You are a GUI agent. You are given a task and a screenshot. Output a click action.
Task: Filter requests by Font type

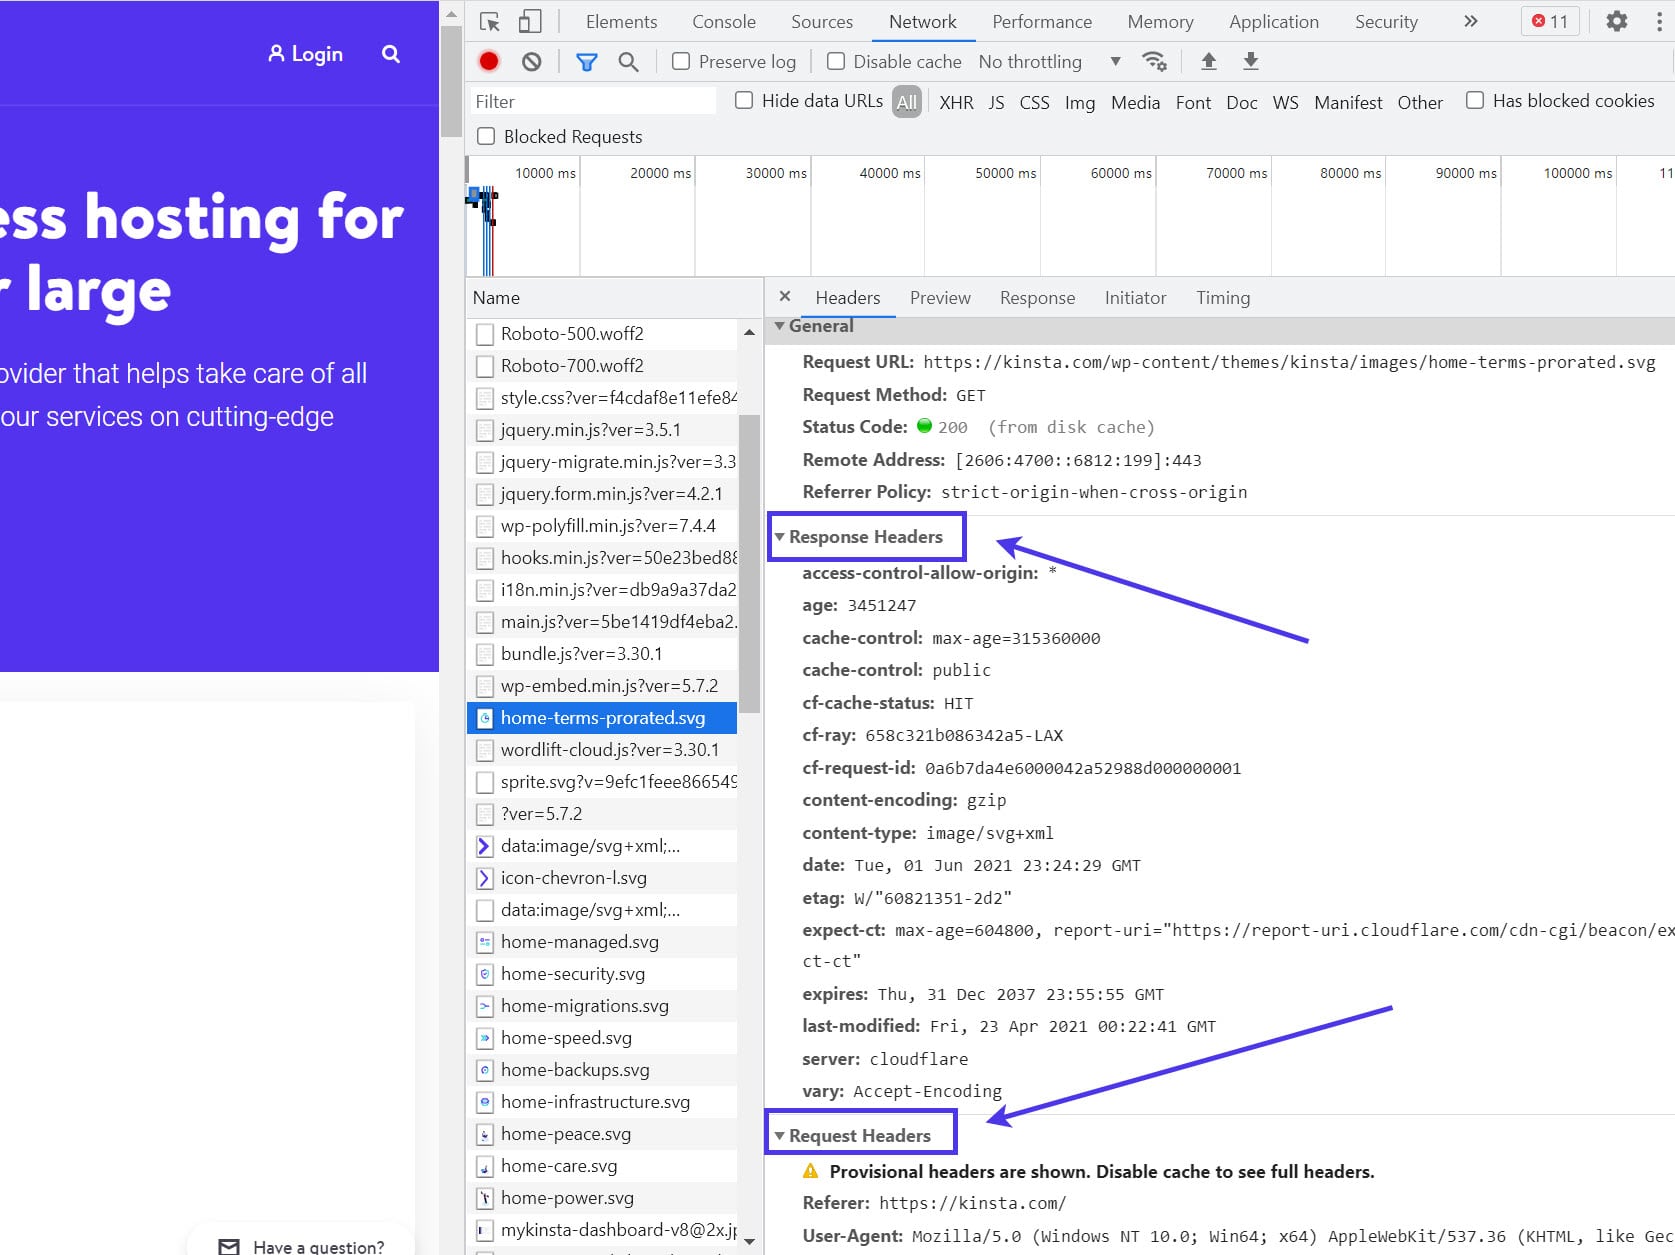tap(1193, 102)
